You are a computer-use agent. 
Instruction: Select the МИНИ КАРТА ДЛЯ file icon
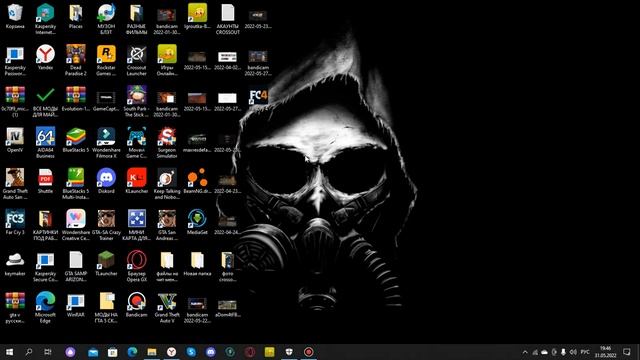coord(137,224)
